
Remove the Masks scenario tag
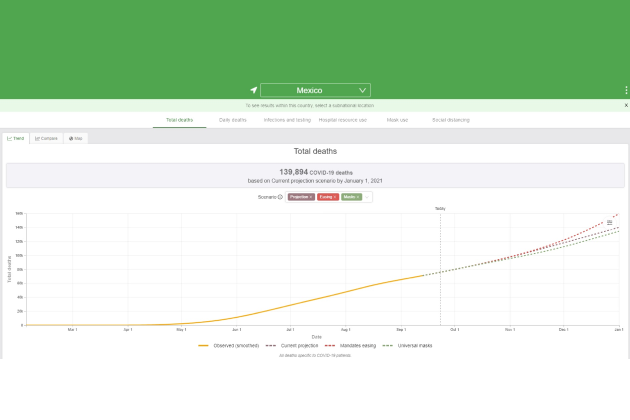358,197
